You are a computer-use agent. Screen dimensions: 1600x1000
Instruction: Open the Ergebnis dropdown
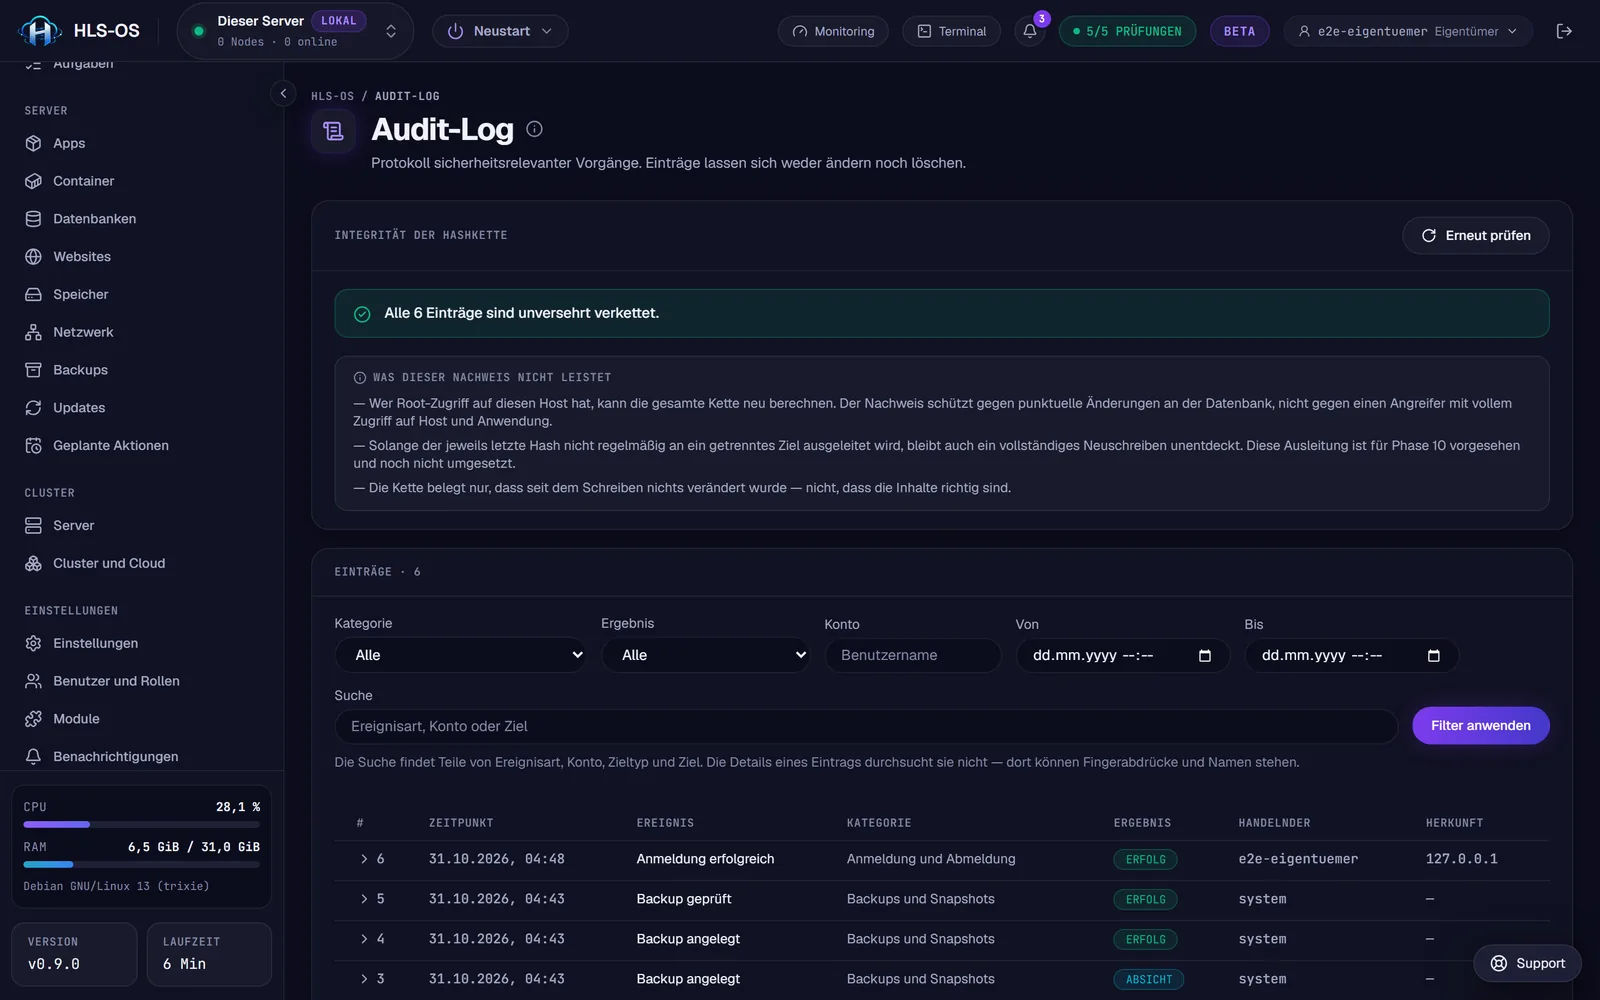pyautogui.click(x=705, y=655)
